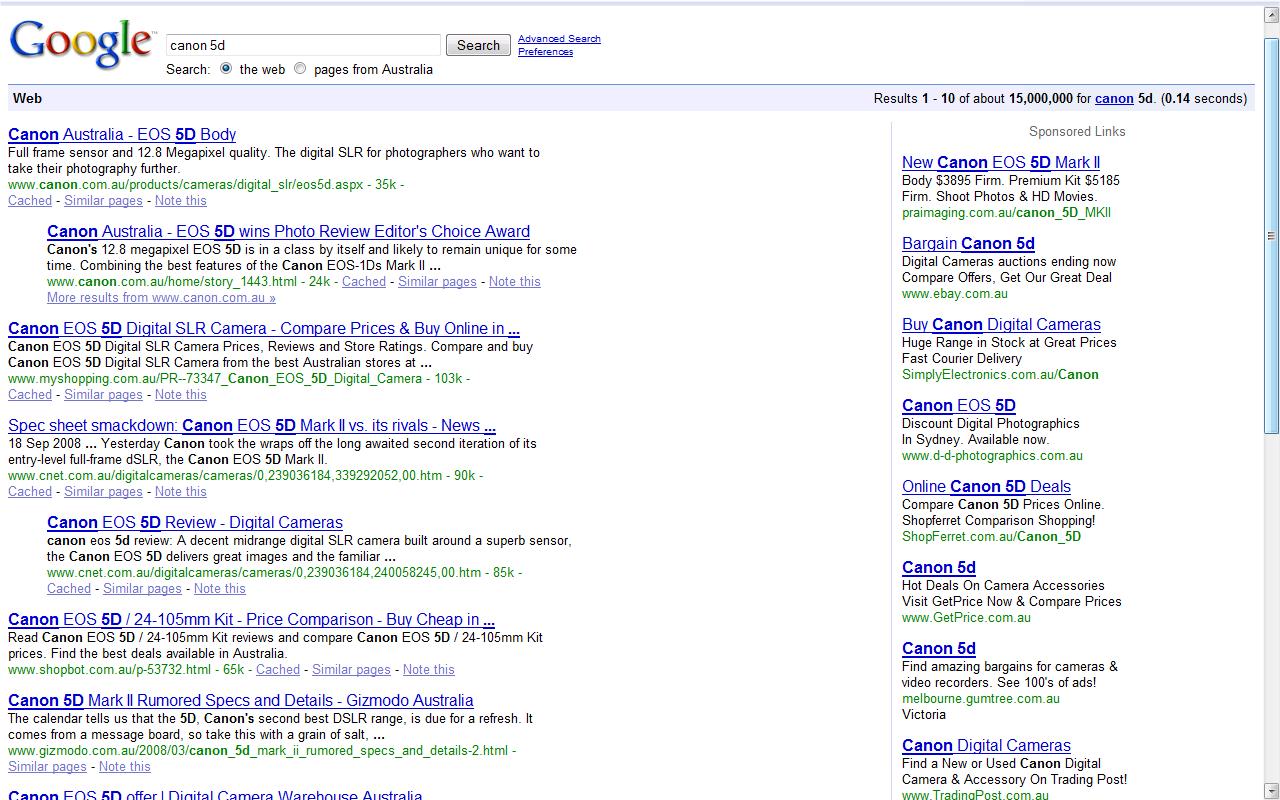Viewport: 1280px width, 800px height.
Task: Open Cached link for shopbot.com.au result
Action: (x=278, y=669)
